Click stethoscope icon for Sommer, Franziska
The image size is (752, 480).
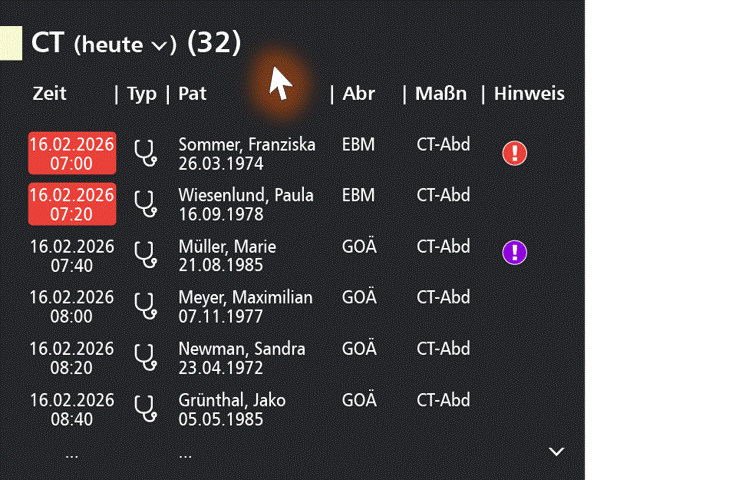click(146, 154)
